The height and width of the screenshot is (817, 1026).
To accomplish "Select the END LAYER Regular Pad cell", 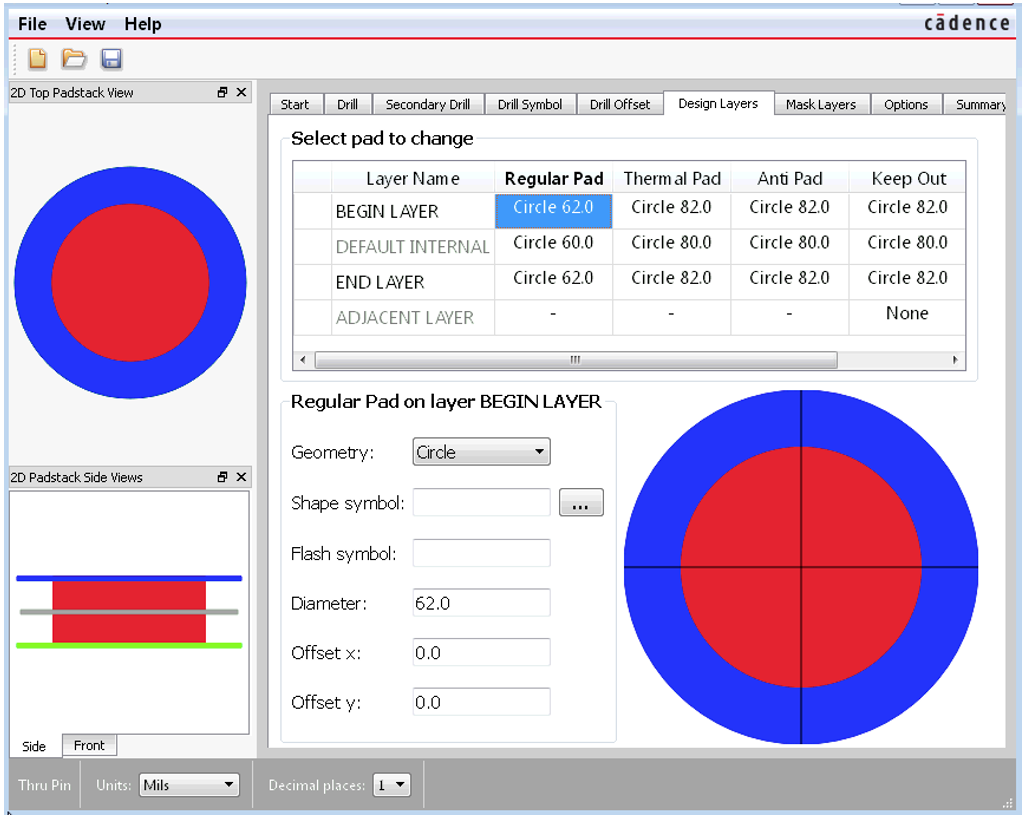I will point(553,279).
